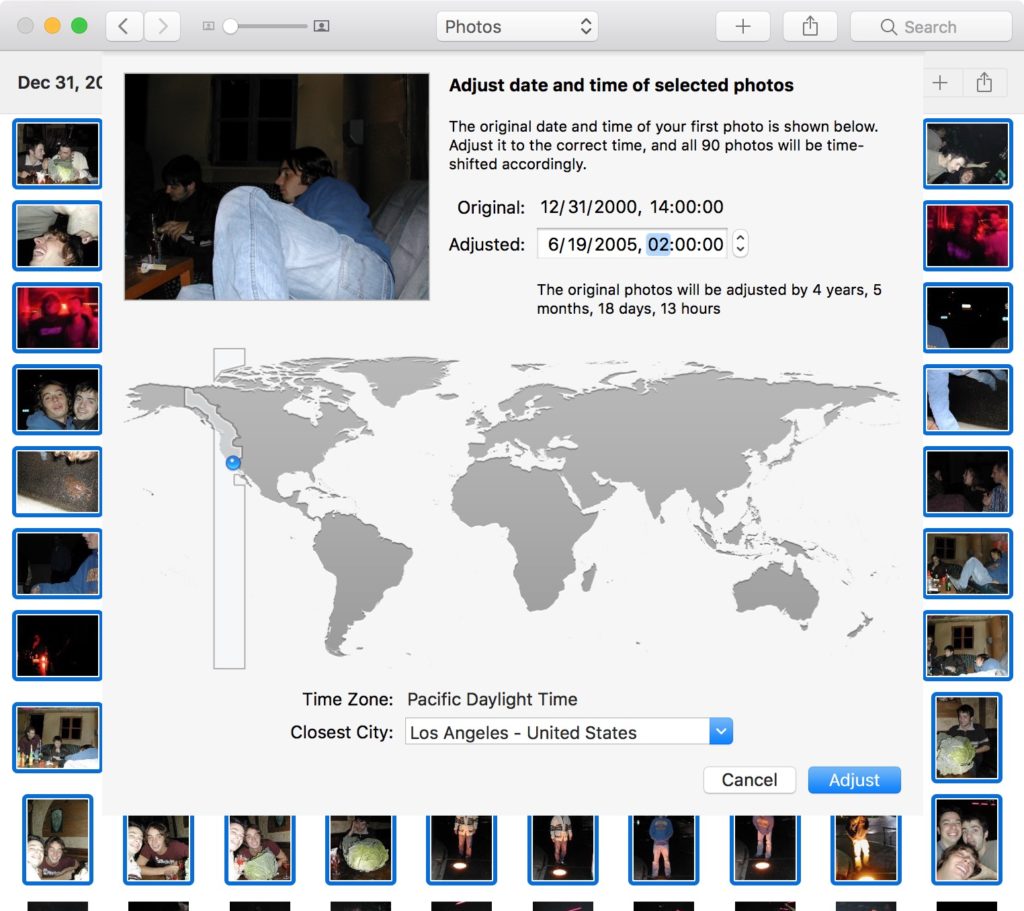This screenshot has width=1024, height=911.
Task: Click the plus button in the top toolbar
Action: tap(743, 27)
